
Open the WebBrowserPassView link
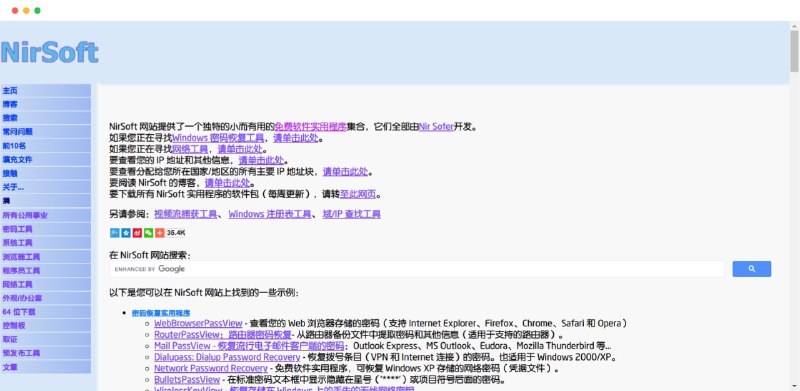click(x=198, y=323)
